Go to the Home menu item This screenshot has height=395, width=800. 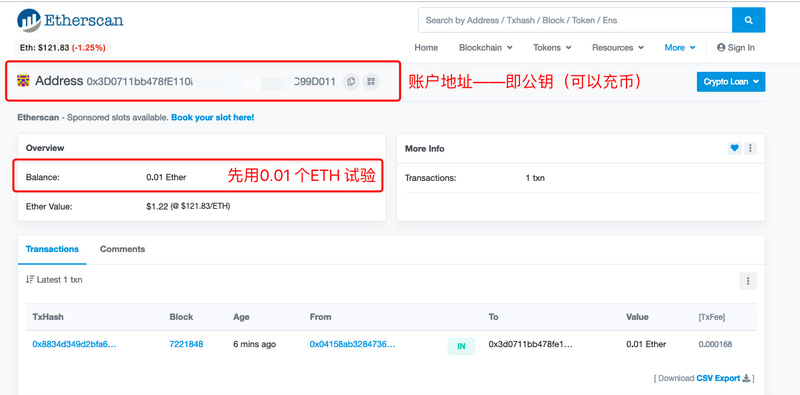pyautogui.click(x=426, y=47)
